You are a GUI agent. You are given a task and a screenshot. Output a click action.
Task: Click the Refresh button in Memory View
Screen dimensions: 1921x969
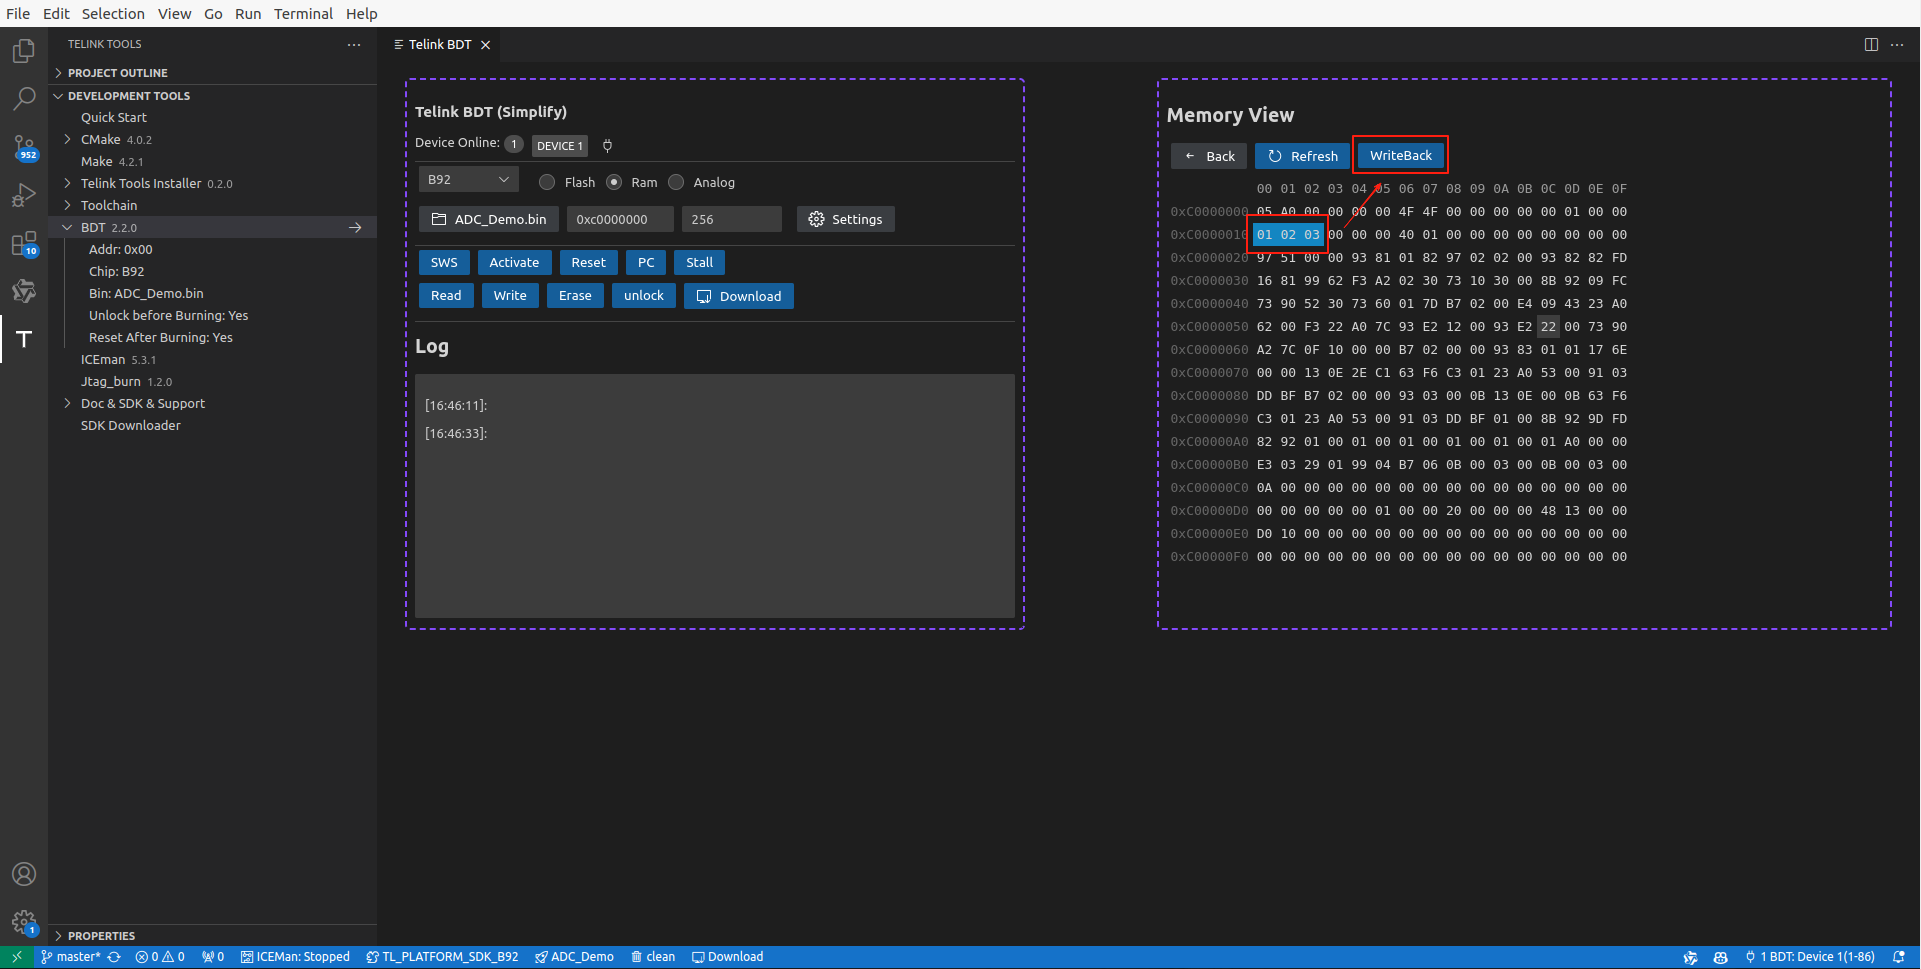(1302, 156)
